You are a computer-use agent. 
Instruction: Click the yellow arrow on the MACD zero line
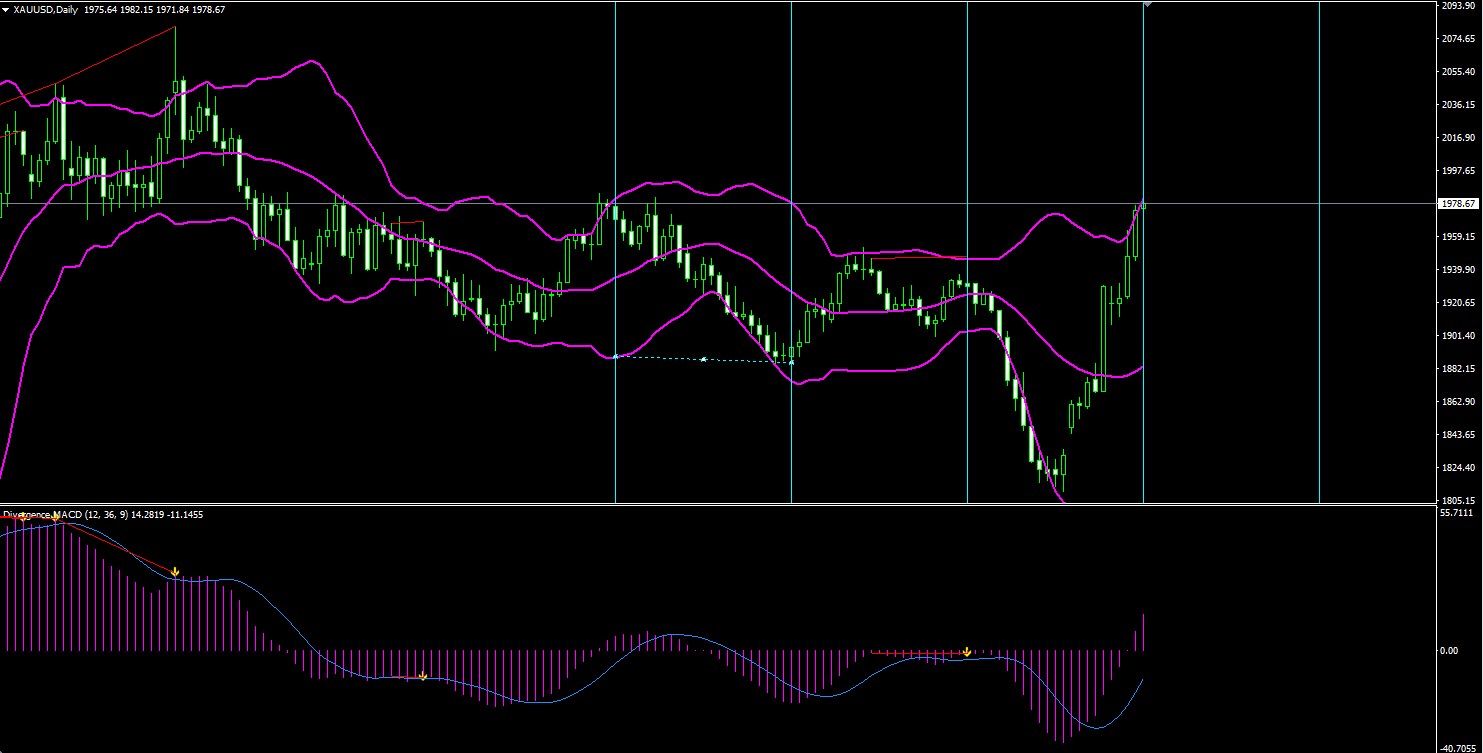(x=967, y=652)
